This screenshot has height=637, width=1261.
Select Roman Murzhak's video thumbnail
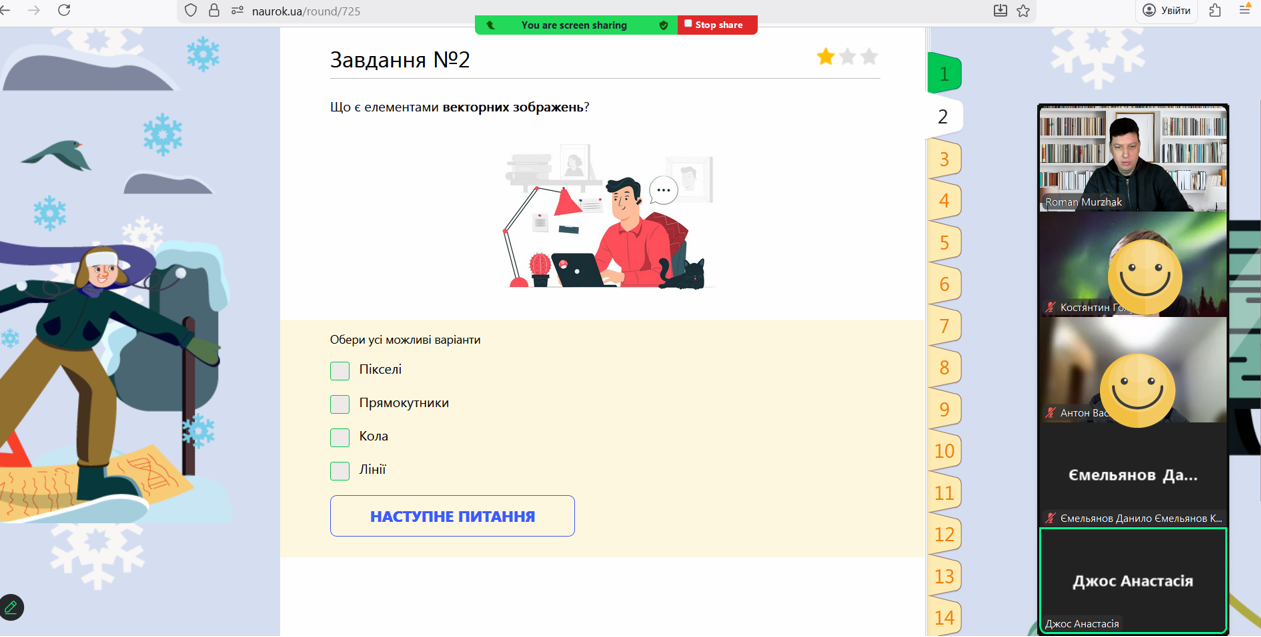(1133, 158)
